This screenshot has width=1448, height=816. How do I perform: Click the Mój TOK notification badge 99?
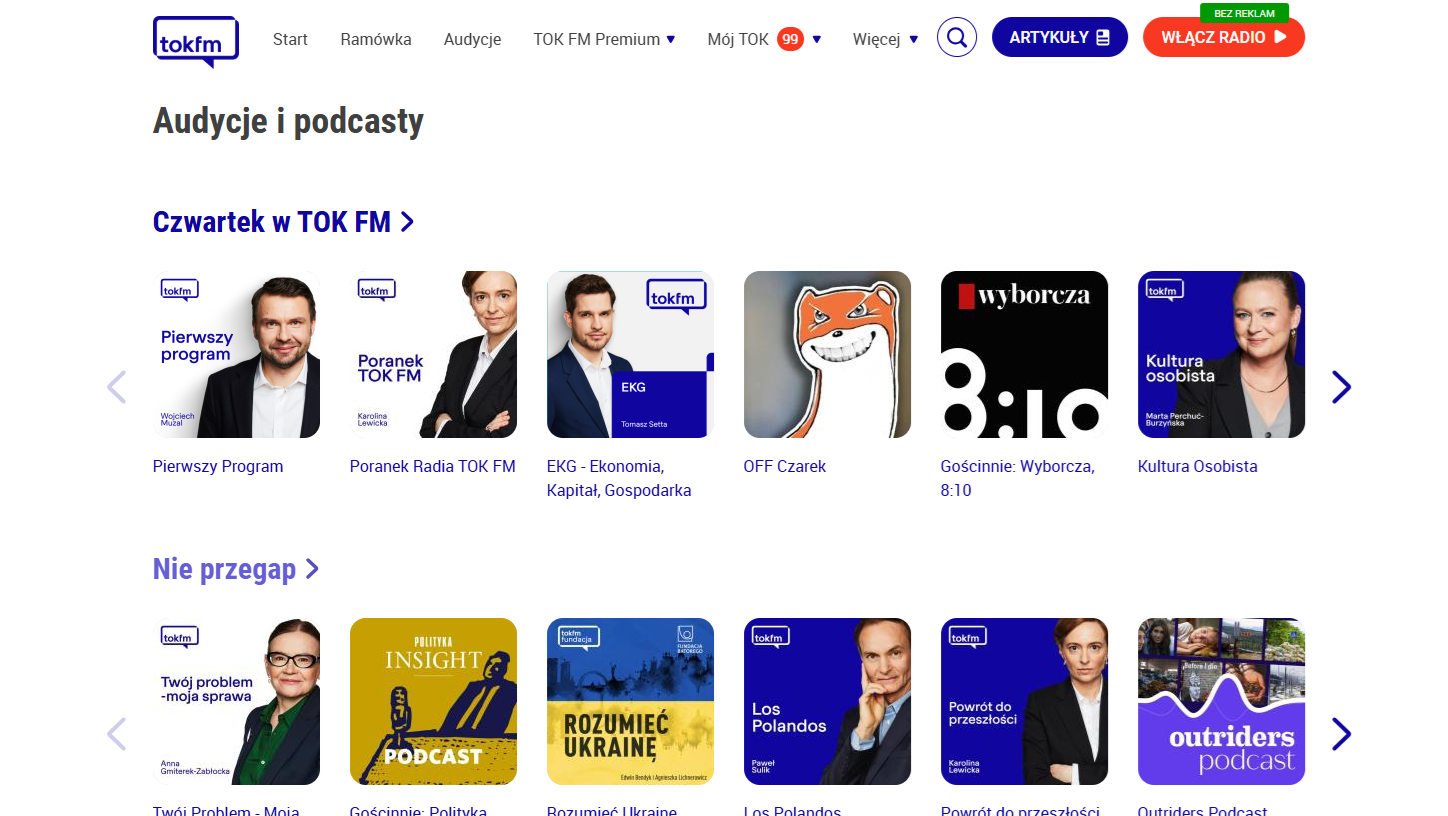click(x=791, y=39)
